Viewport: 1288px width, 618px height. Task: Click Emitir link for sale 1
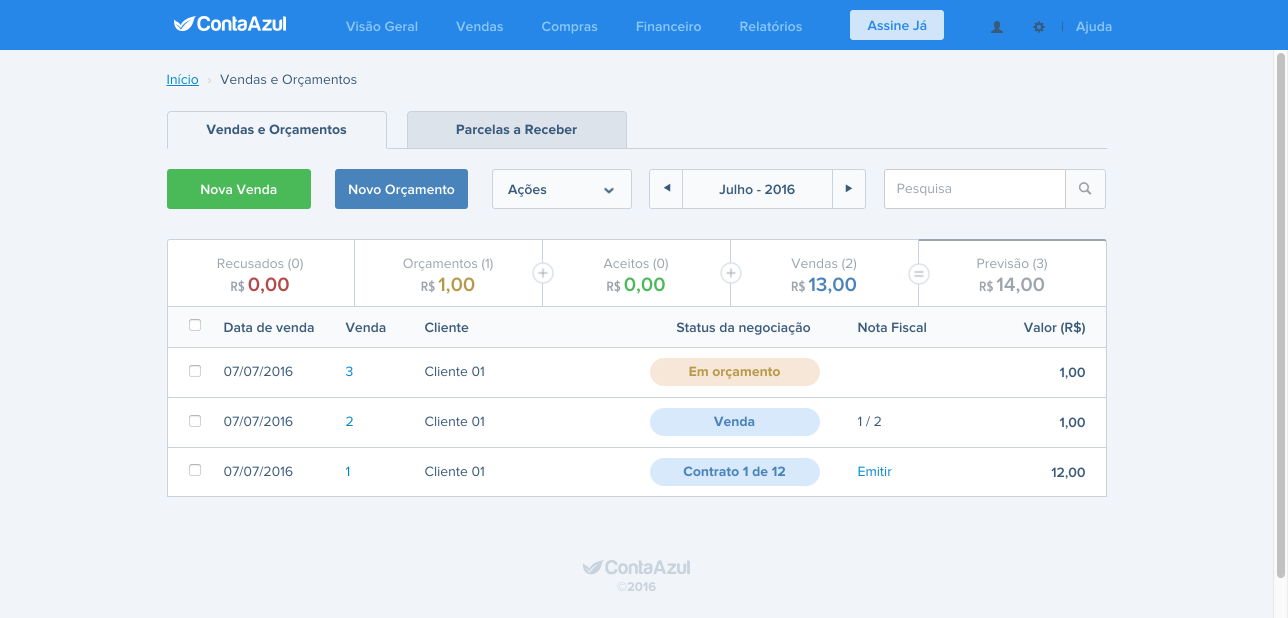click(x=874, y=472)
